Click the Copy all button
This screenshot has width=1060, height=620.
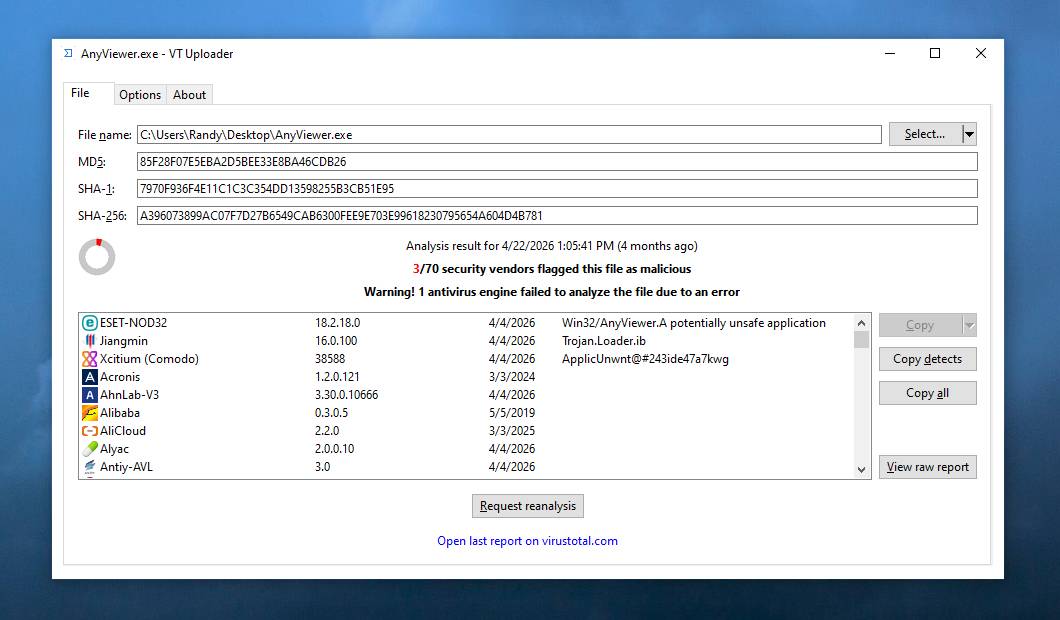pyautogui.click(x=928, y=393)
